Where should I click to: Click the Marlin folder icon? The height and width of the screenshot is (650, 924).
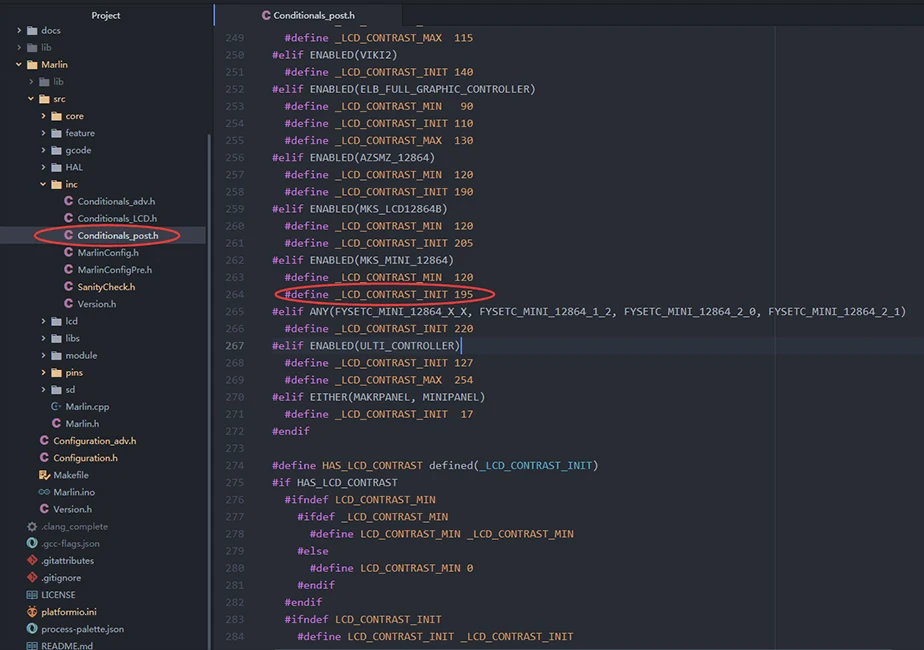pyautogui.click(x=32, y=64)
